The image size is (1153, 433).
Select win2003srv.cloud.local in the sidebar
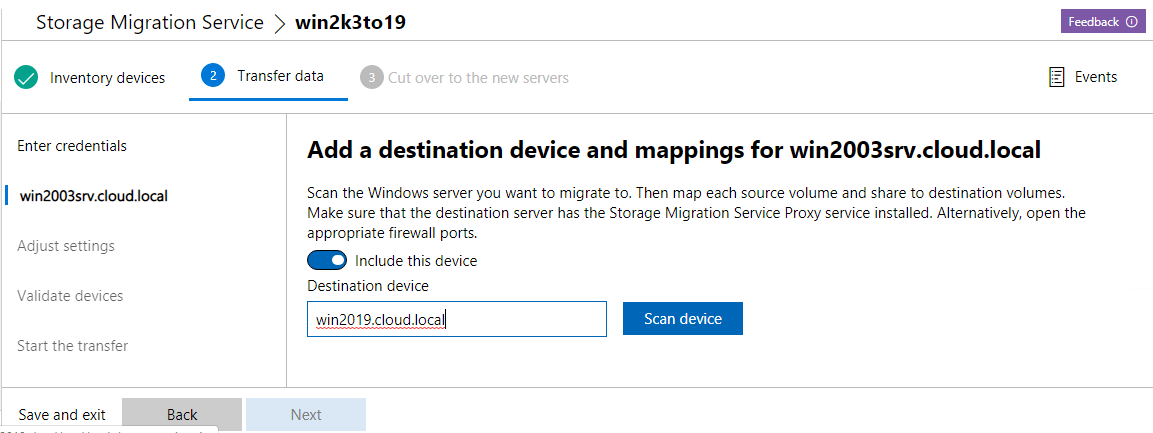93,196
